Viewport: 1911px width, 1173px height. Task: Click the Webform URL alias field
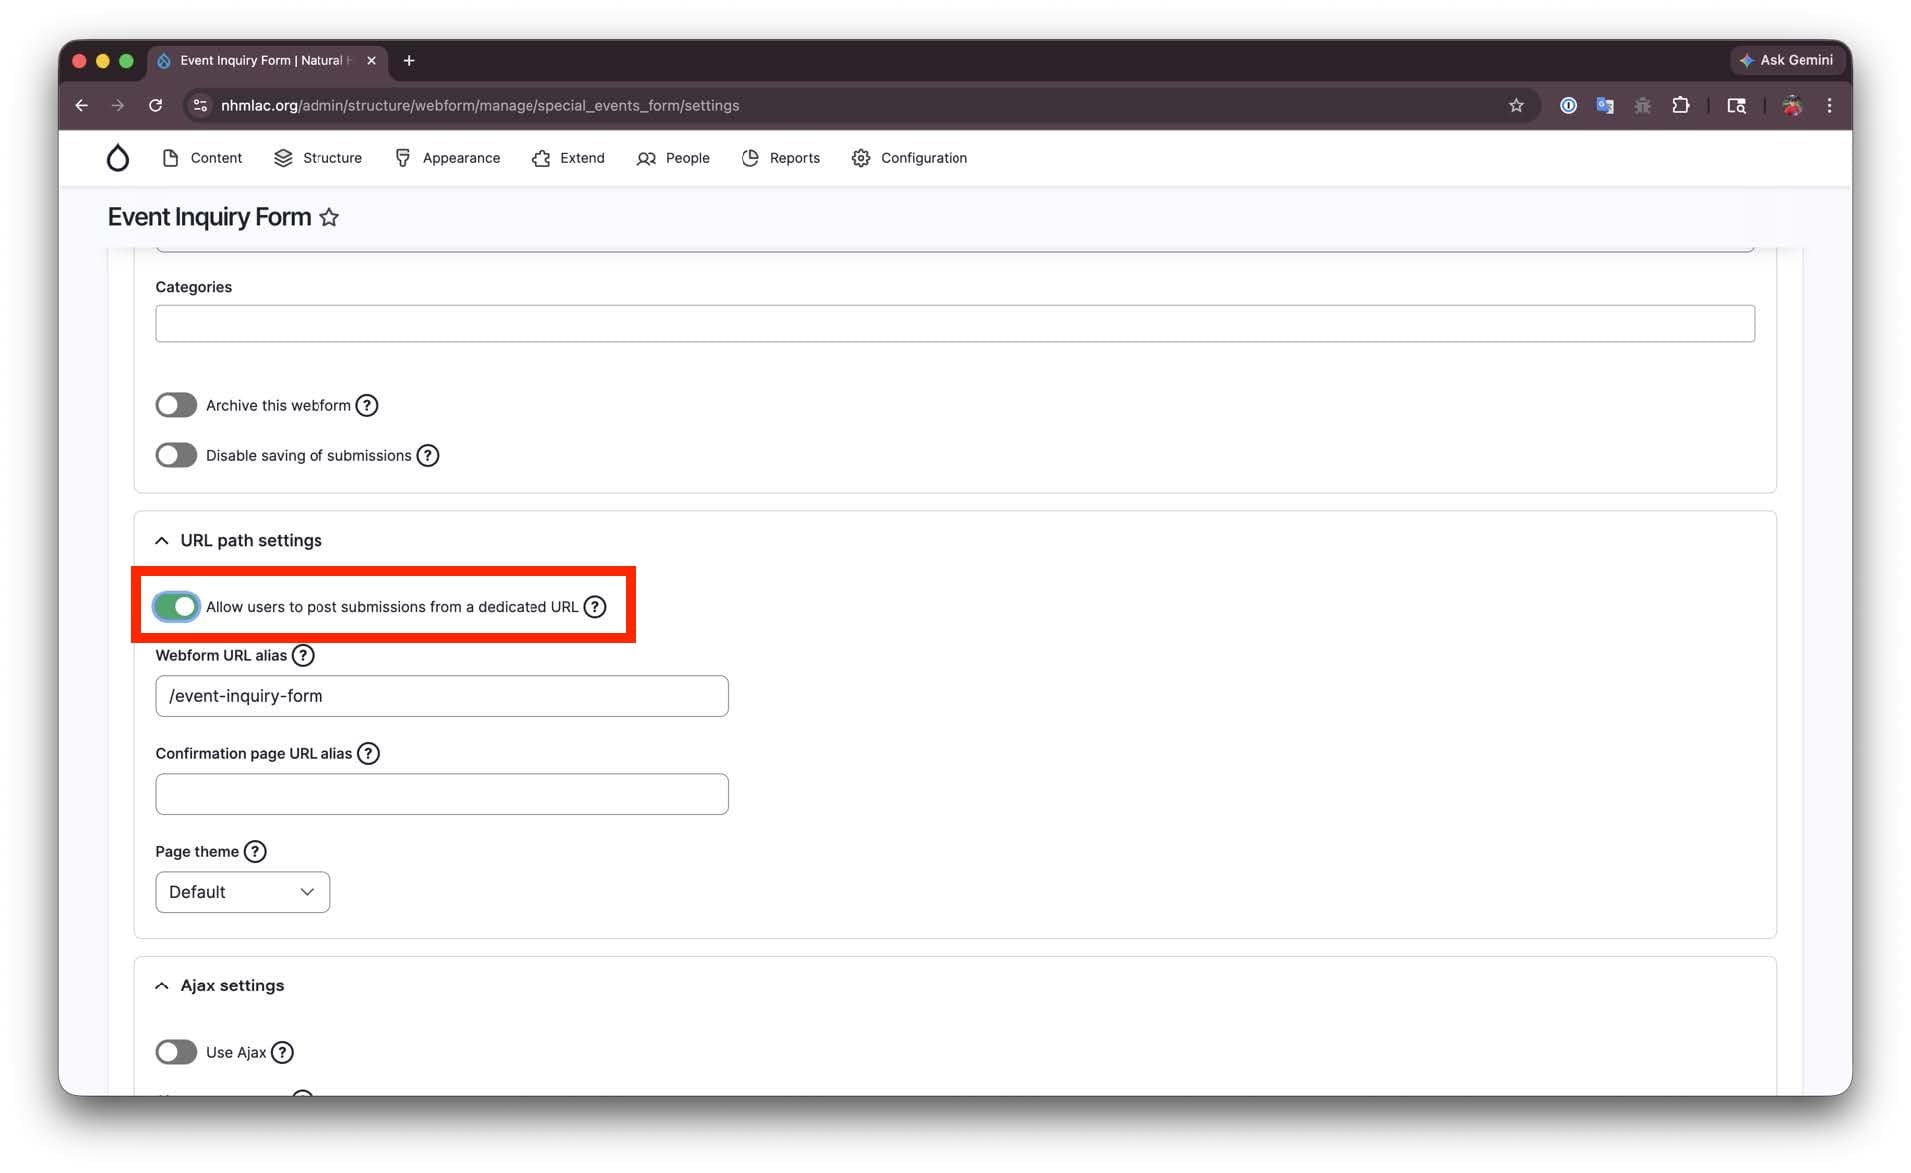pos(442,696)
